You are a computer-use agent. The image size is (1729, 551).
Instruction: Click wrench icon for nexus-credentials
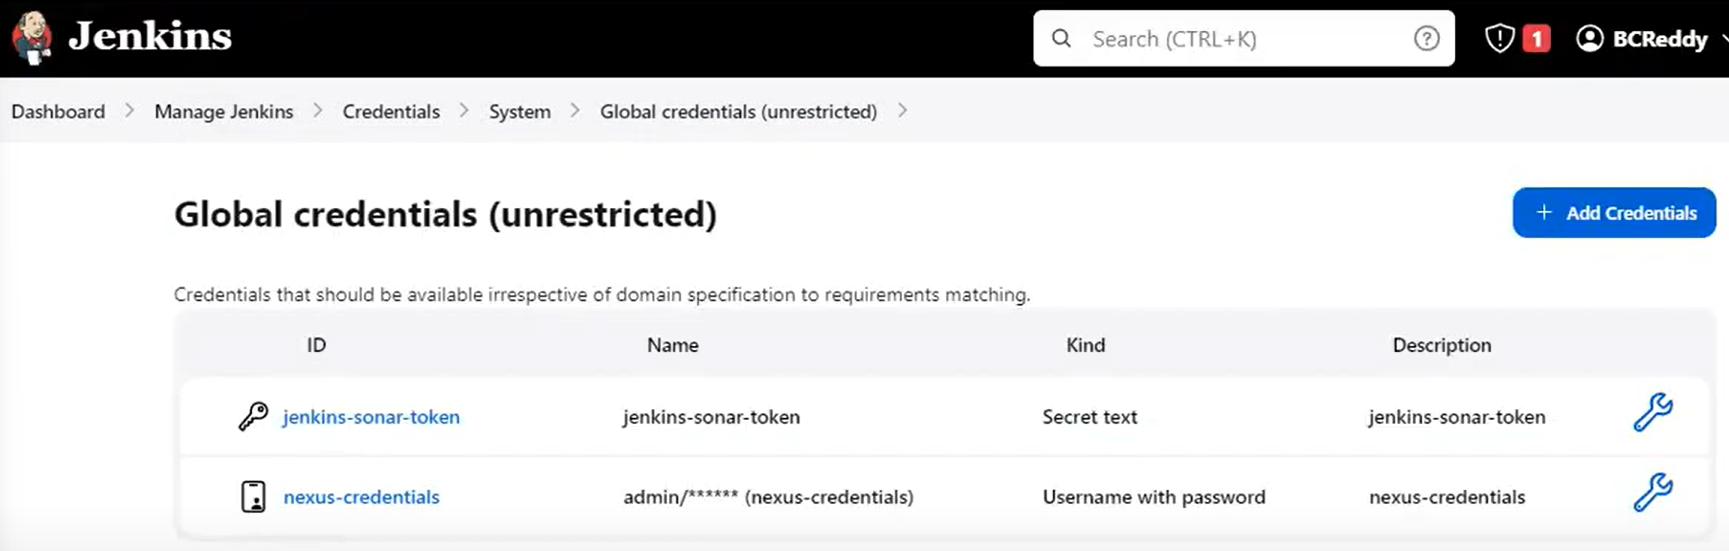click(x=1652, y=492)
